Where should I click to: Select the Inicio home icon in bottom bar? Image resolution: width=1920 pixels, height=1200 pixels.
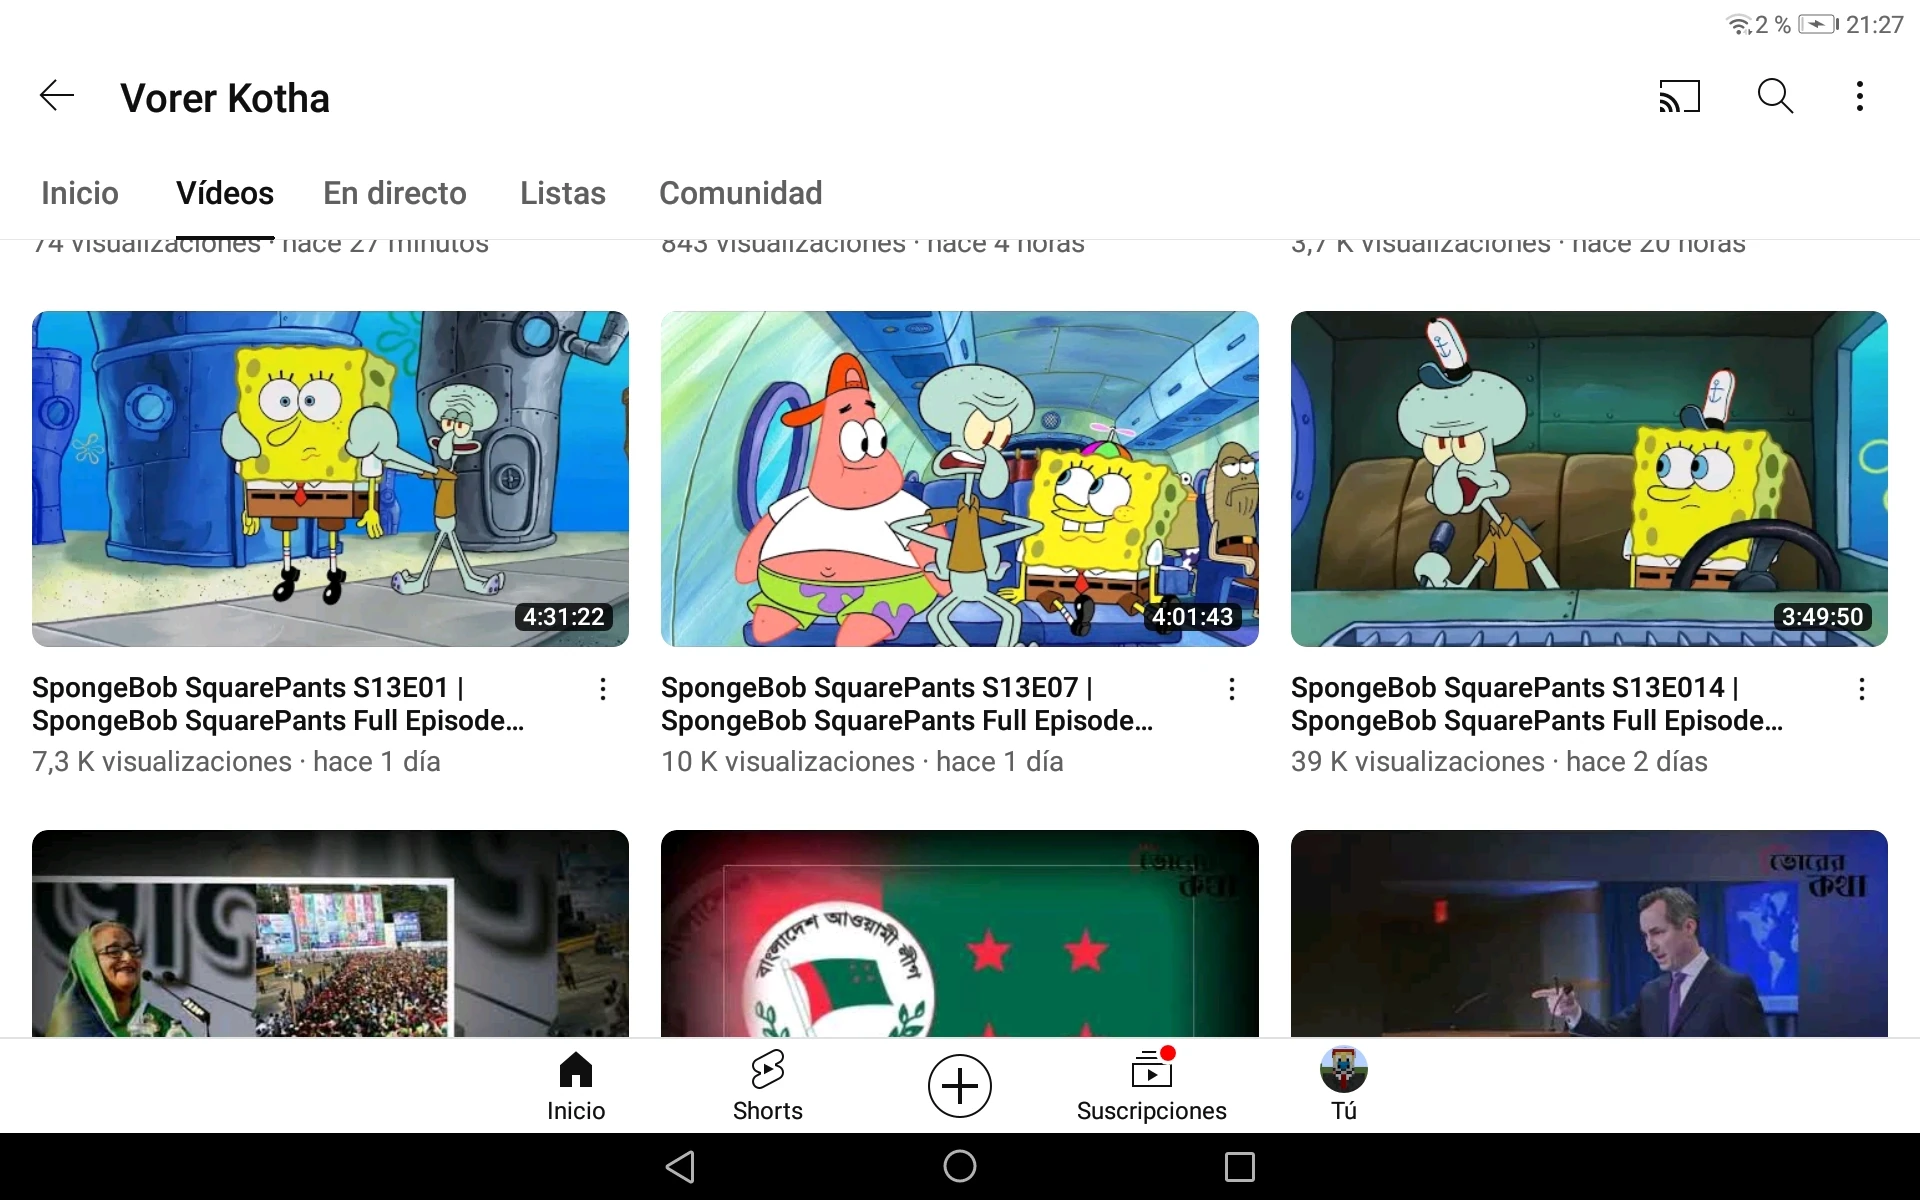click(x=575, y=1085)
